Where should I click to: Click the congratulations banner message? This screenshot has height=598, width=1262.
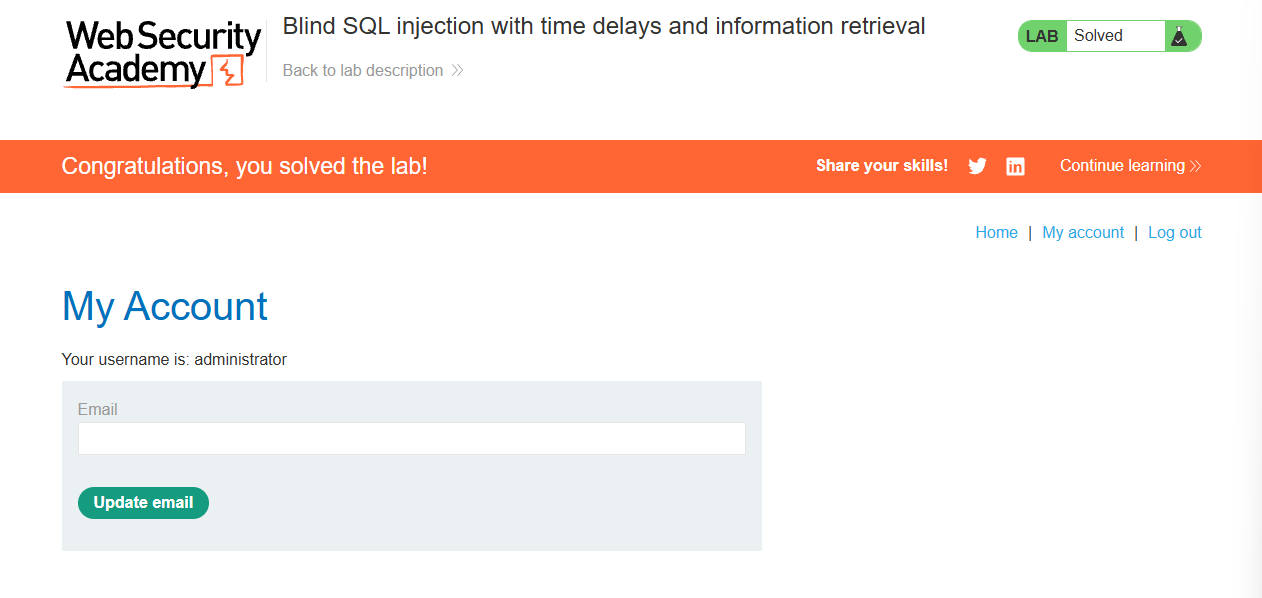point(244,166)
